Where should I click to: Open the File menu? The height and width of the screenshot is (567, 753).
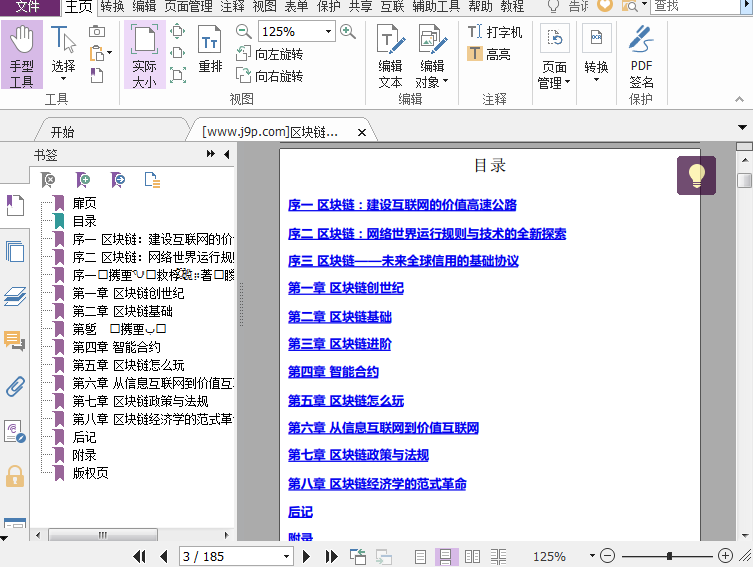29,7
